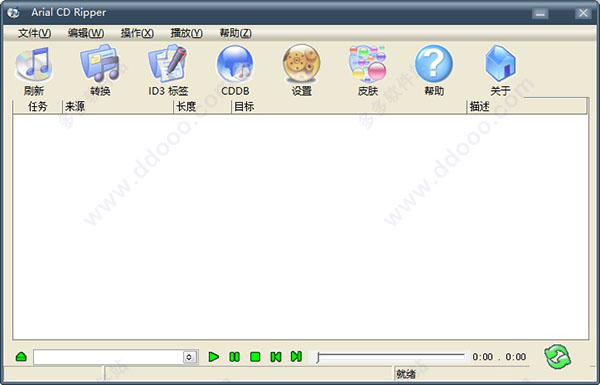Open the 帮助 question mark icon
The width and height of the screenshot is (600, 385).
pyautogui.click(x=434, y=64)
